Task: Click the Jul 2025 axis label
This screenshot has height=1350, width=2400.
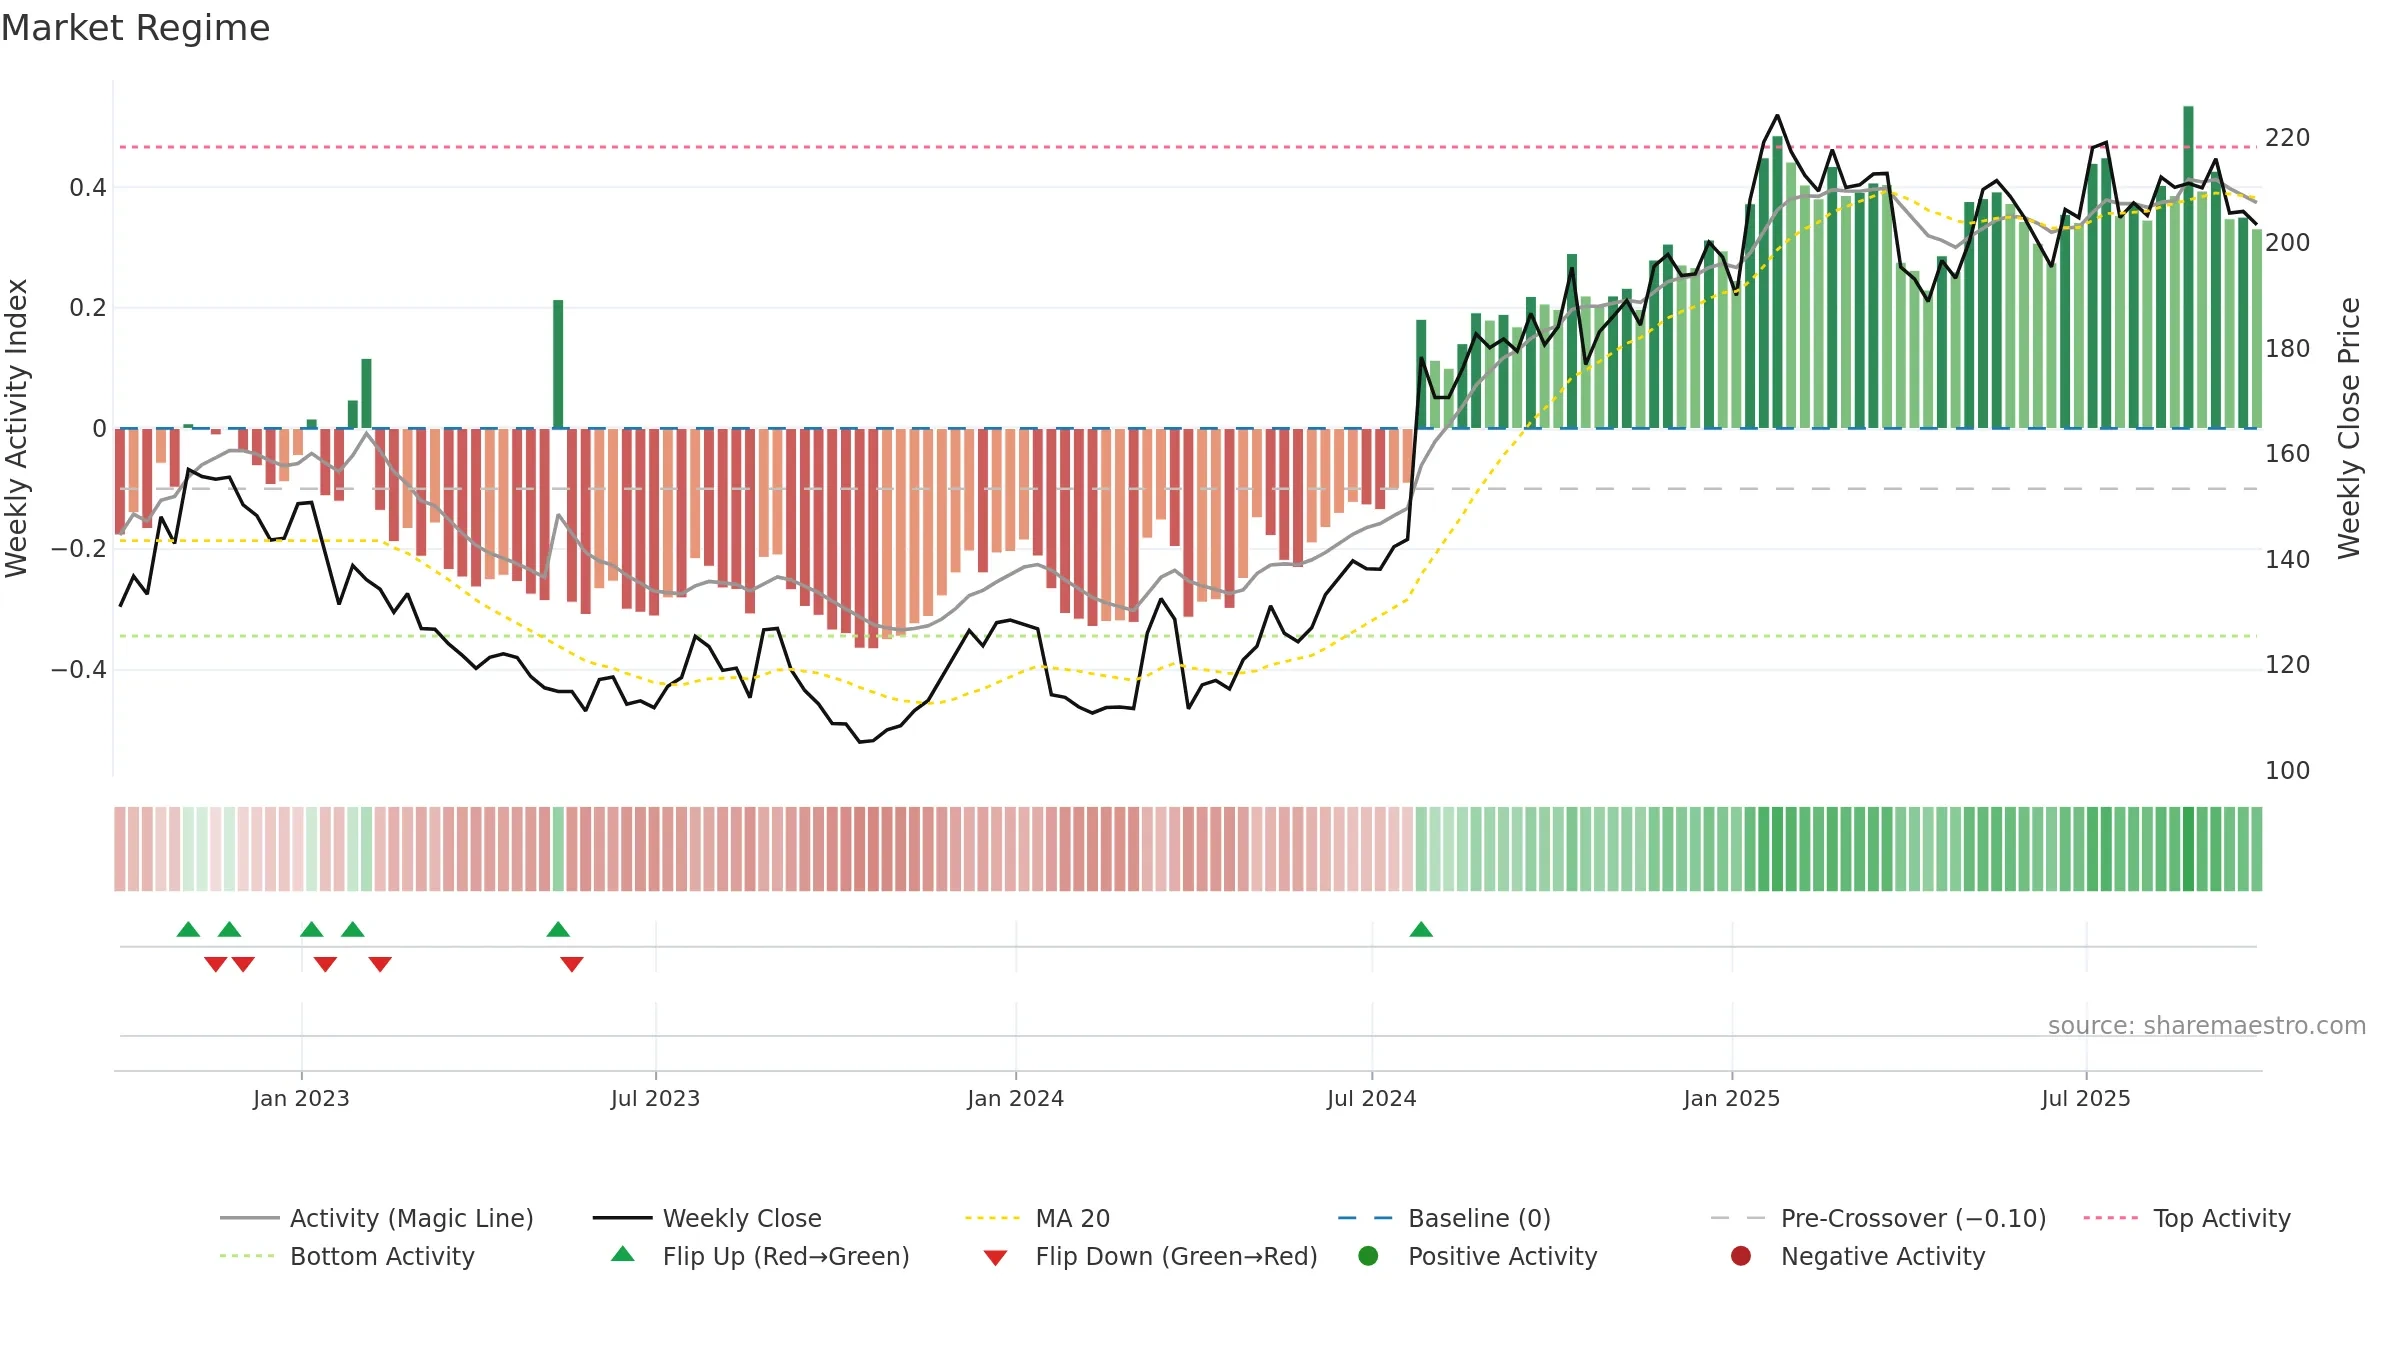Action: click(2085, 1098)
